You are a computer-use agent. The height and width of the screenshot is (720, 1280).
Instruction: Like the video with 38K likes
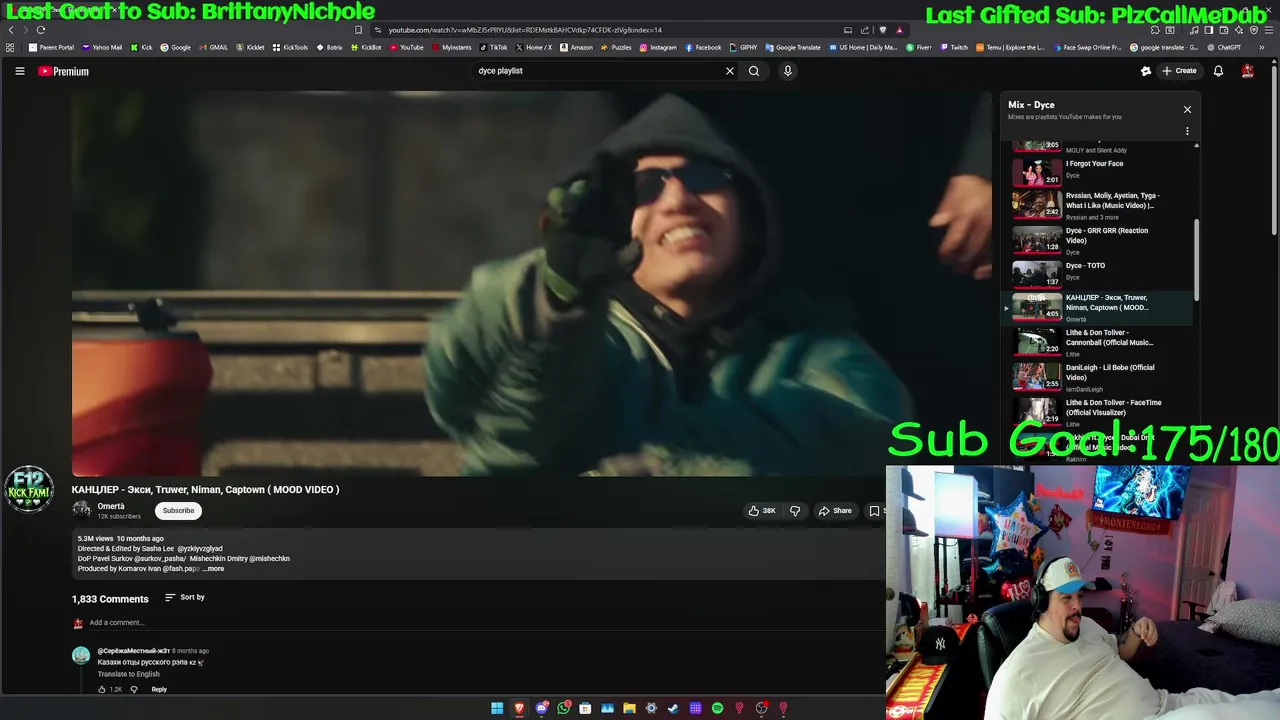(762, 511)
